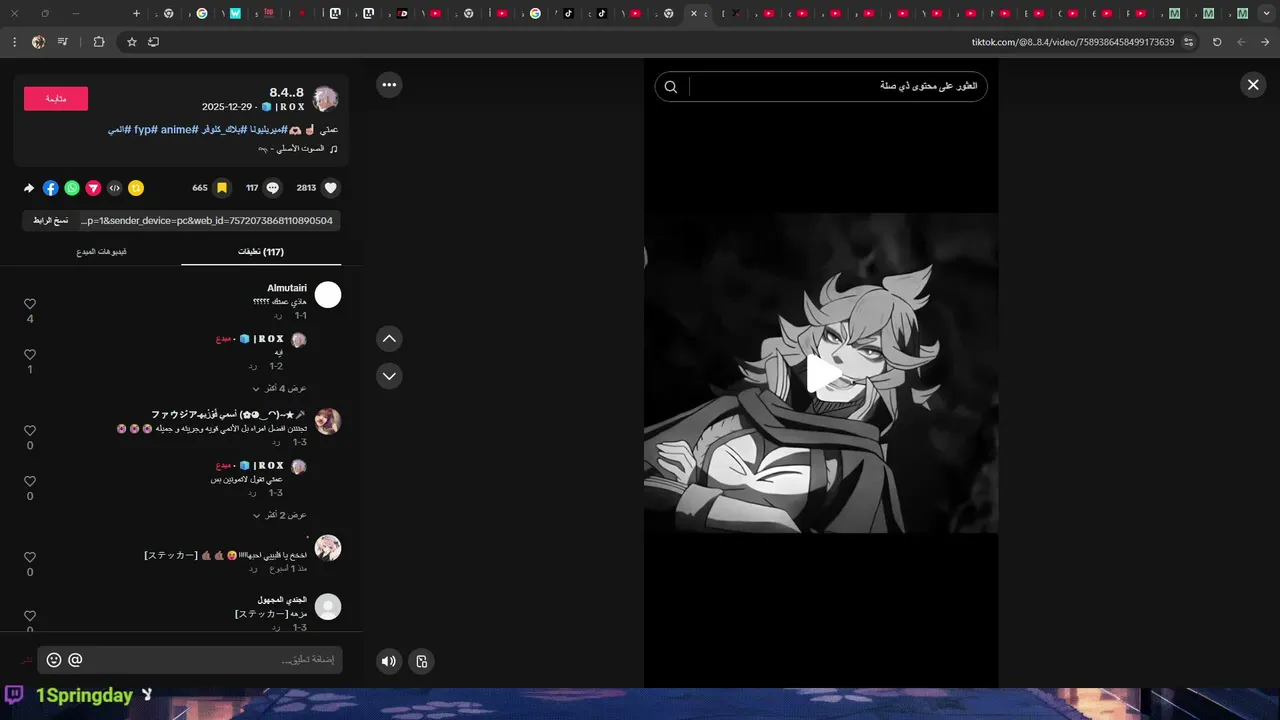Click the search magnifier in the video search bar
Image resolution: width=1280 pixels, height=720 pixels.
point(671,87)
